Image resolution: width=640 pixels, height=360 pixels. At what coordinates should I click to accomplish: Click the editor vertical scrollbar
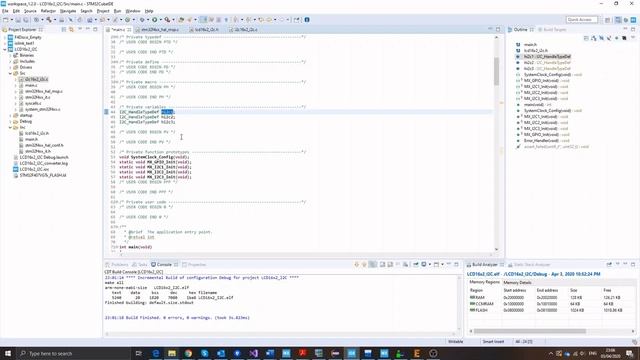tap(496, 71)
